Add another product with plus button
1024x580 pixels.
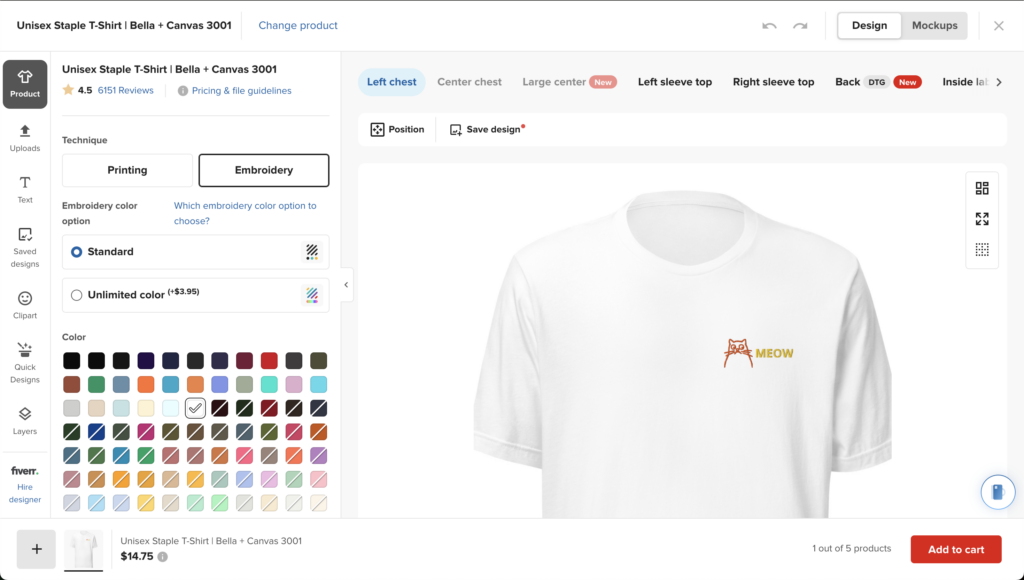37,549
